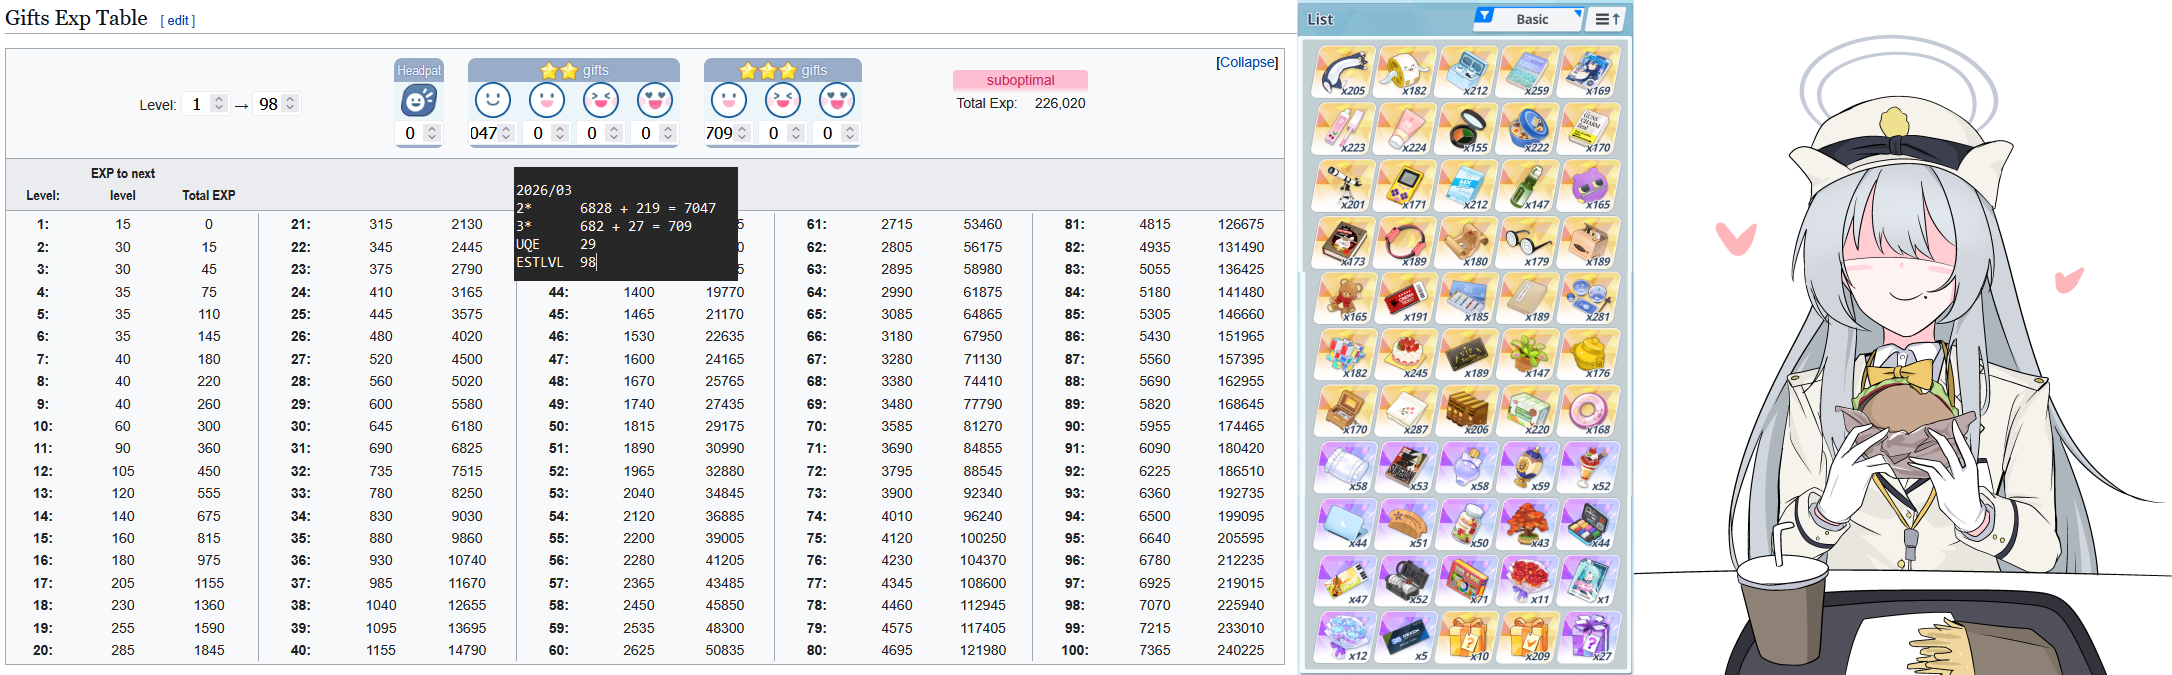2172x675 pixels.
Task: Toggle the list sort order button
Action: 1607,19
